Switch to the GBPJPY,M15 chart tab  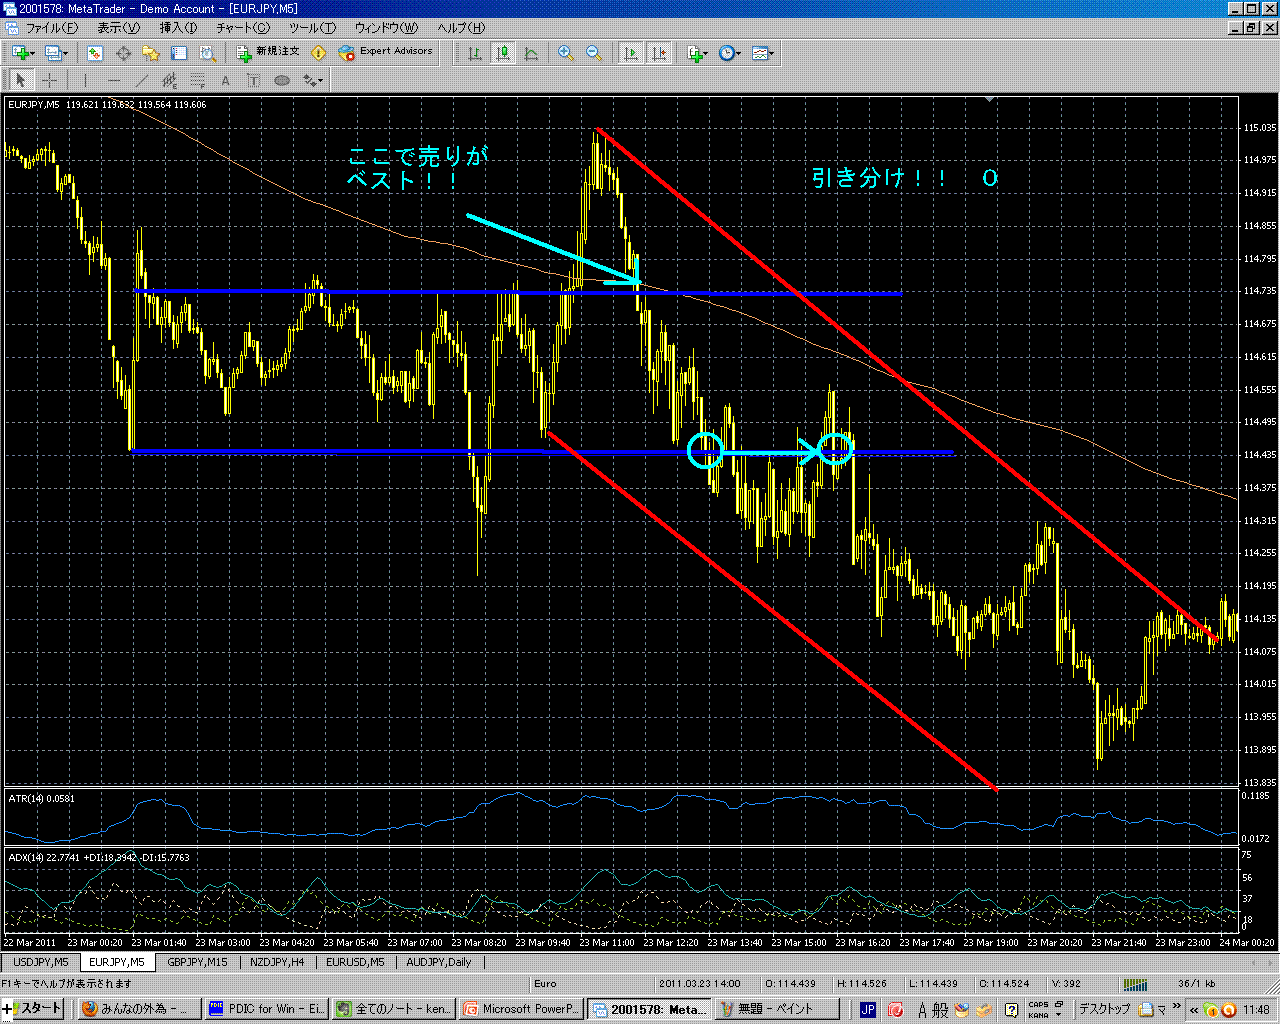(x=197, y=962)
